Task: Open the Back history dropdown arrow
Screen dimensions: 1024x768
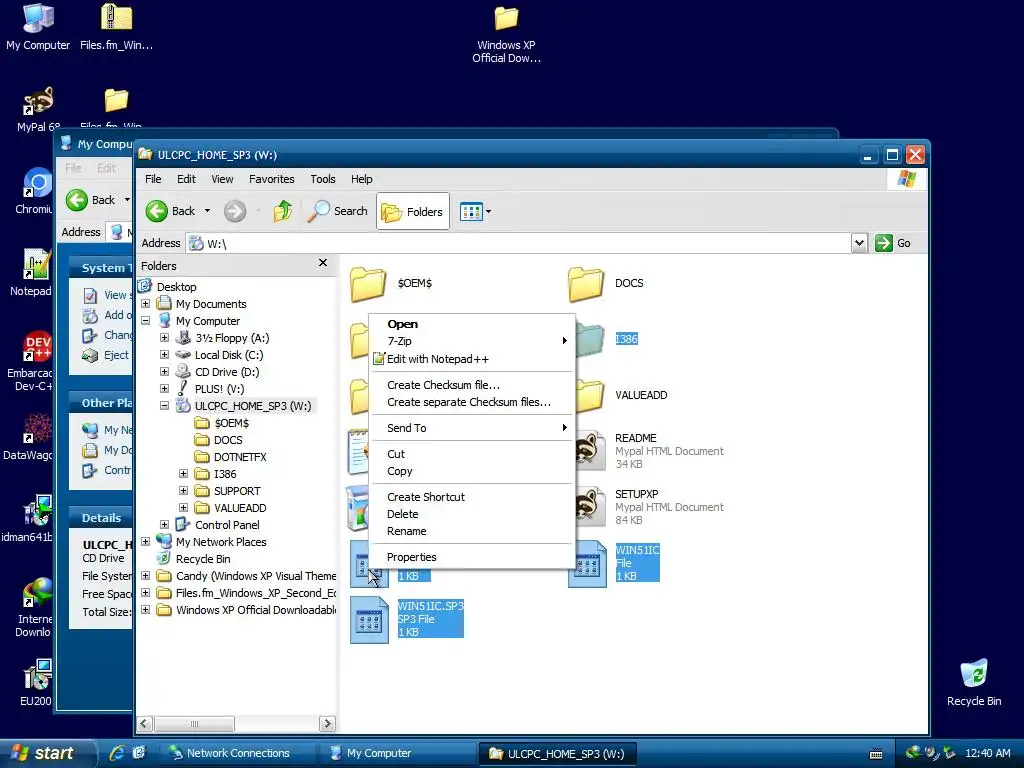Action: coord(207,211)
